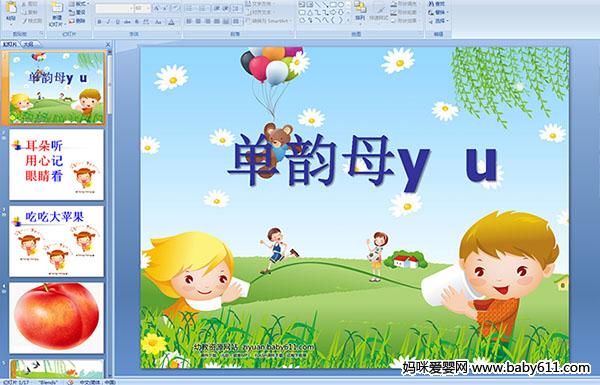Select the straight line shape in shapes gallery
600x385 pixels.
pos(317,4)
